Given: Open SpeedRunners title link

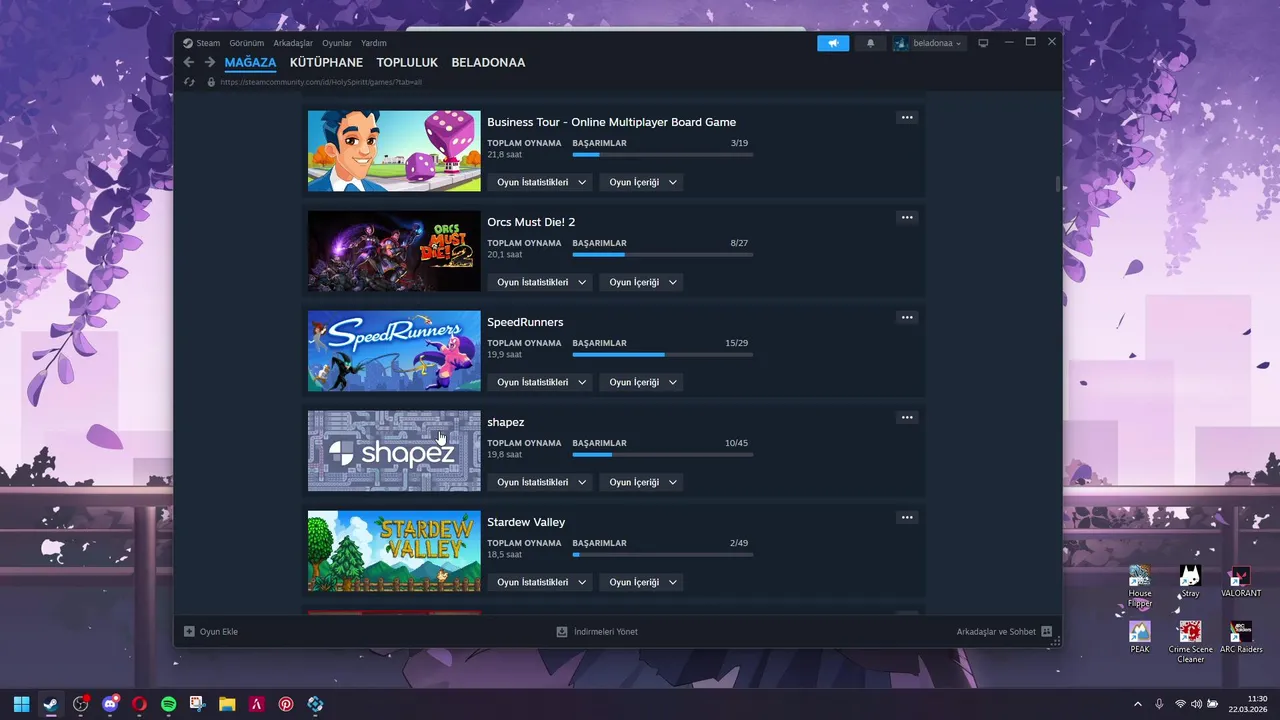Looking at the screenshot, I should point(525,322).
